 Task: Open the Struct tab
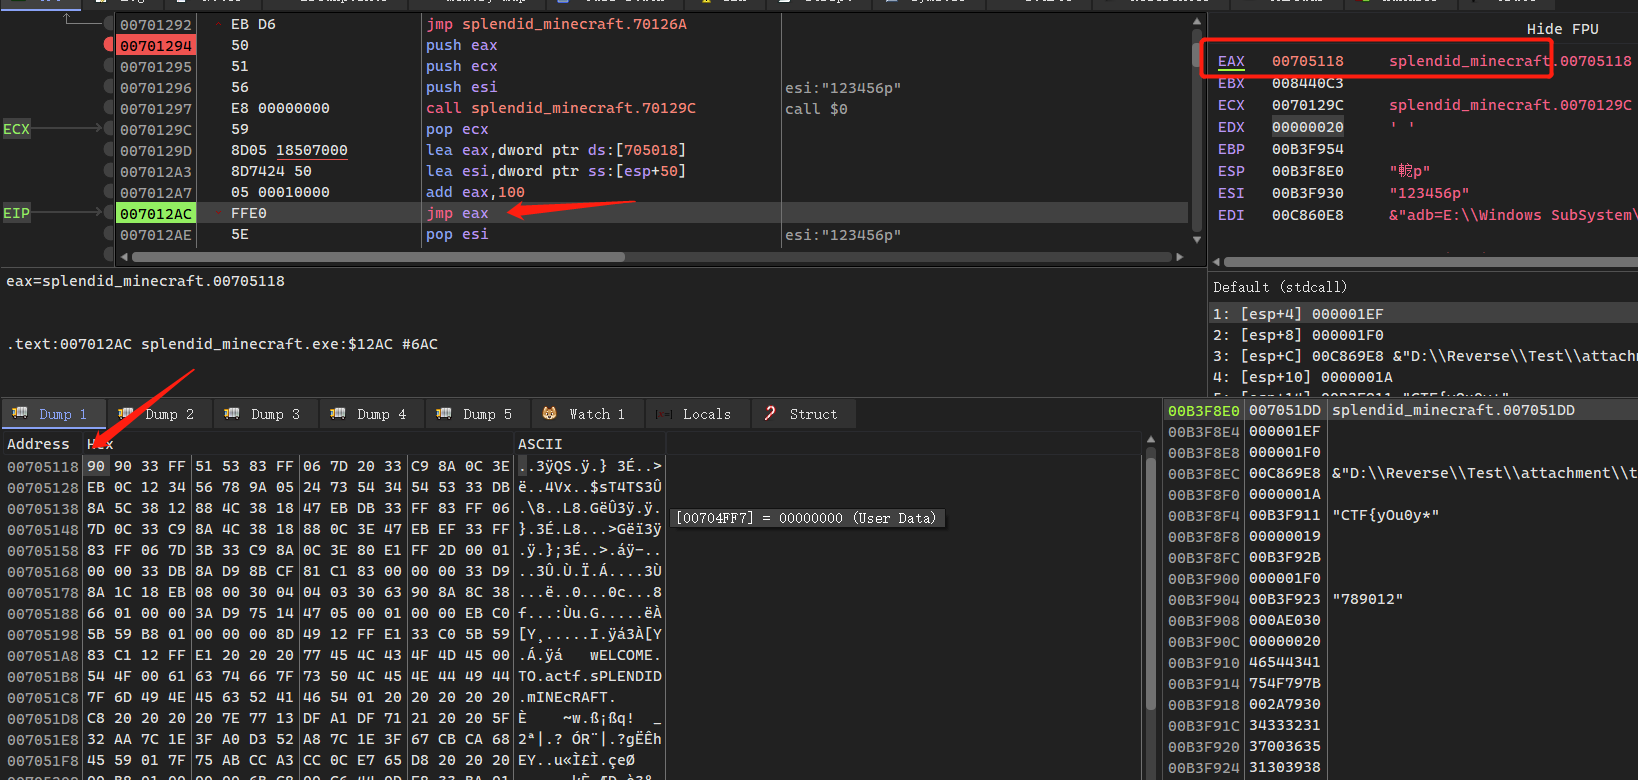(801, 414)
